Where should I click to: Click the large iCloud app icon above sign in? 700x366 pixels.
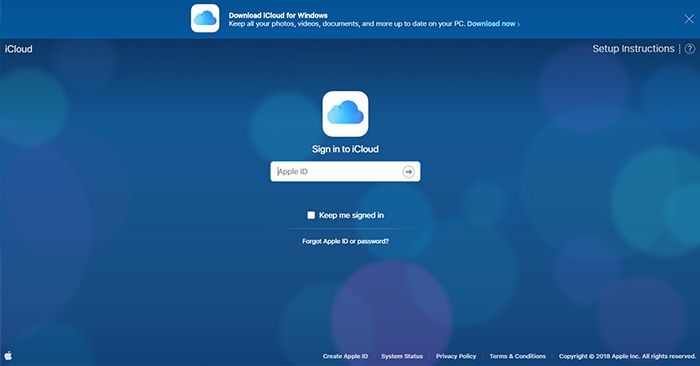coord(345,114)
